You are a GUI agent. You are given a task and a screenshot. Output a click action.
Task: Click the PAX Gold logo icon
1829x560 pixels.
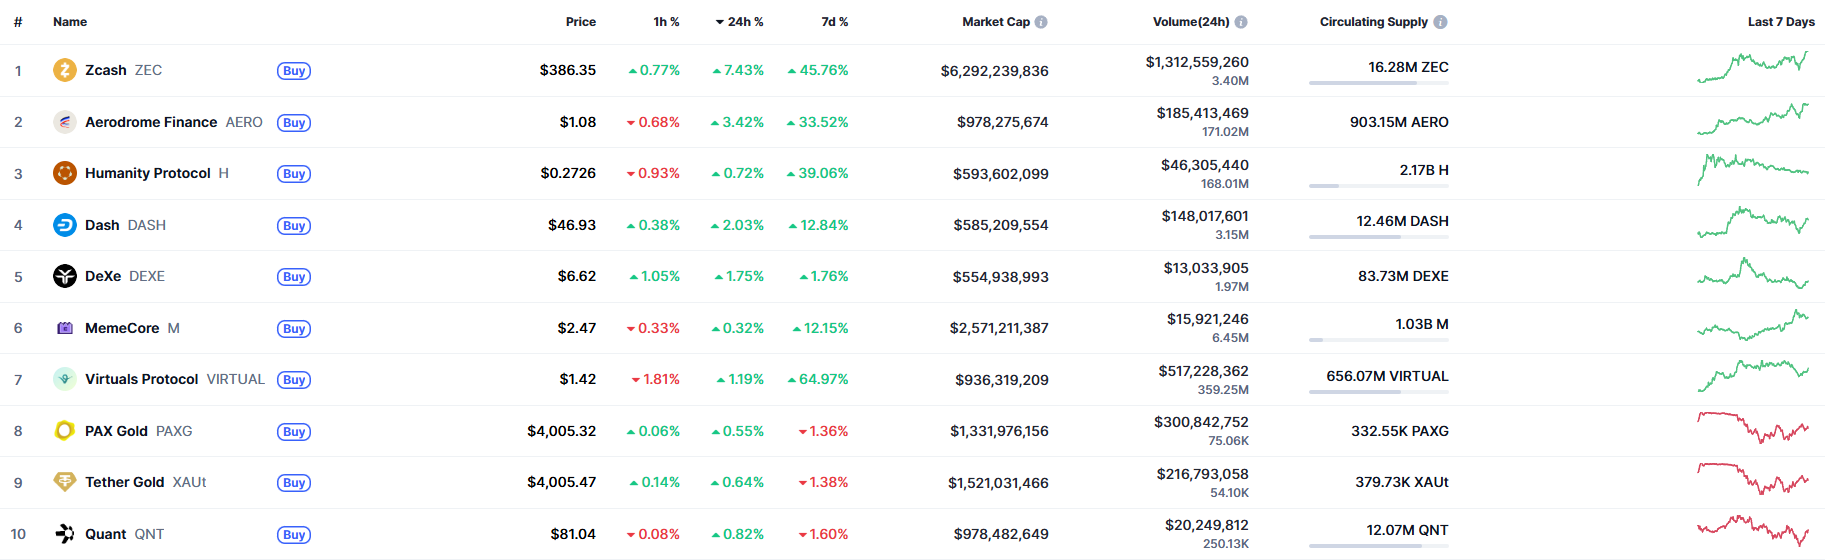[65, 431]
